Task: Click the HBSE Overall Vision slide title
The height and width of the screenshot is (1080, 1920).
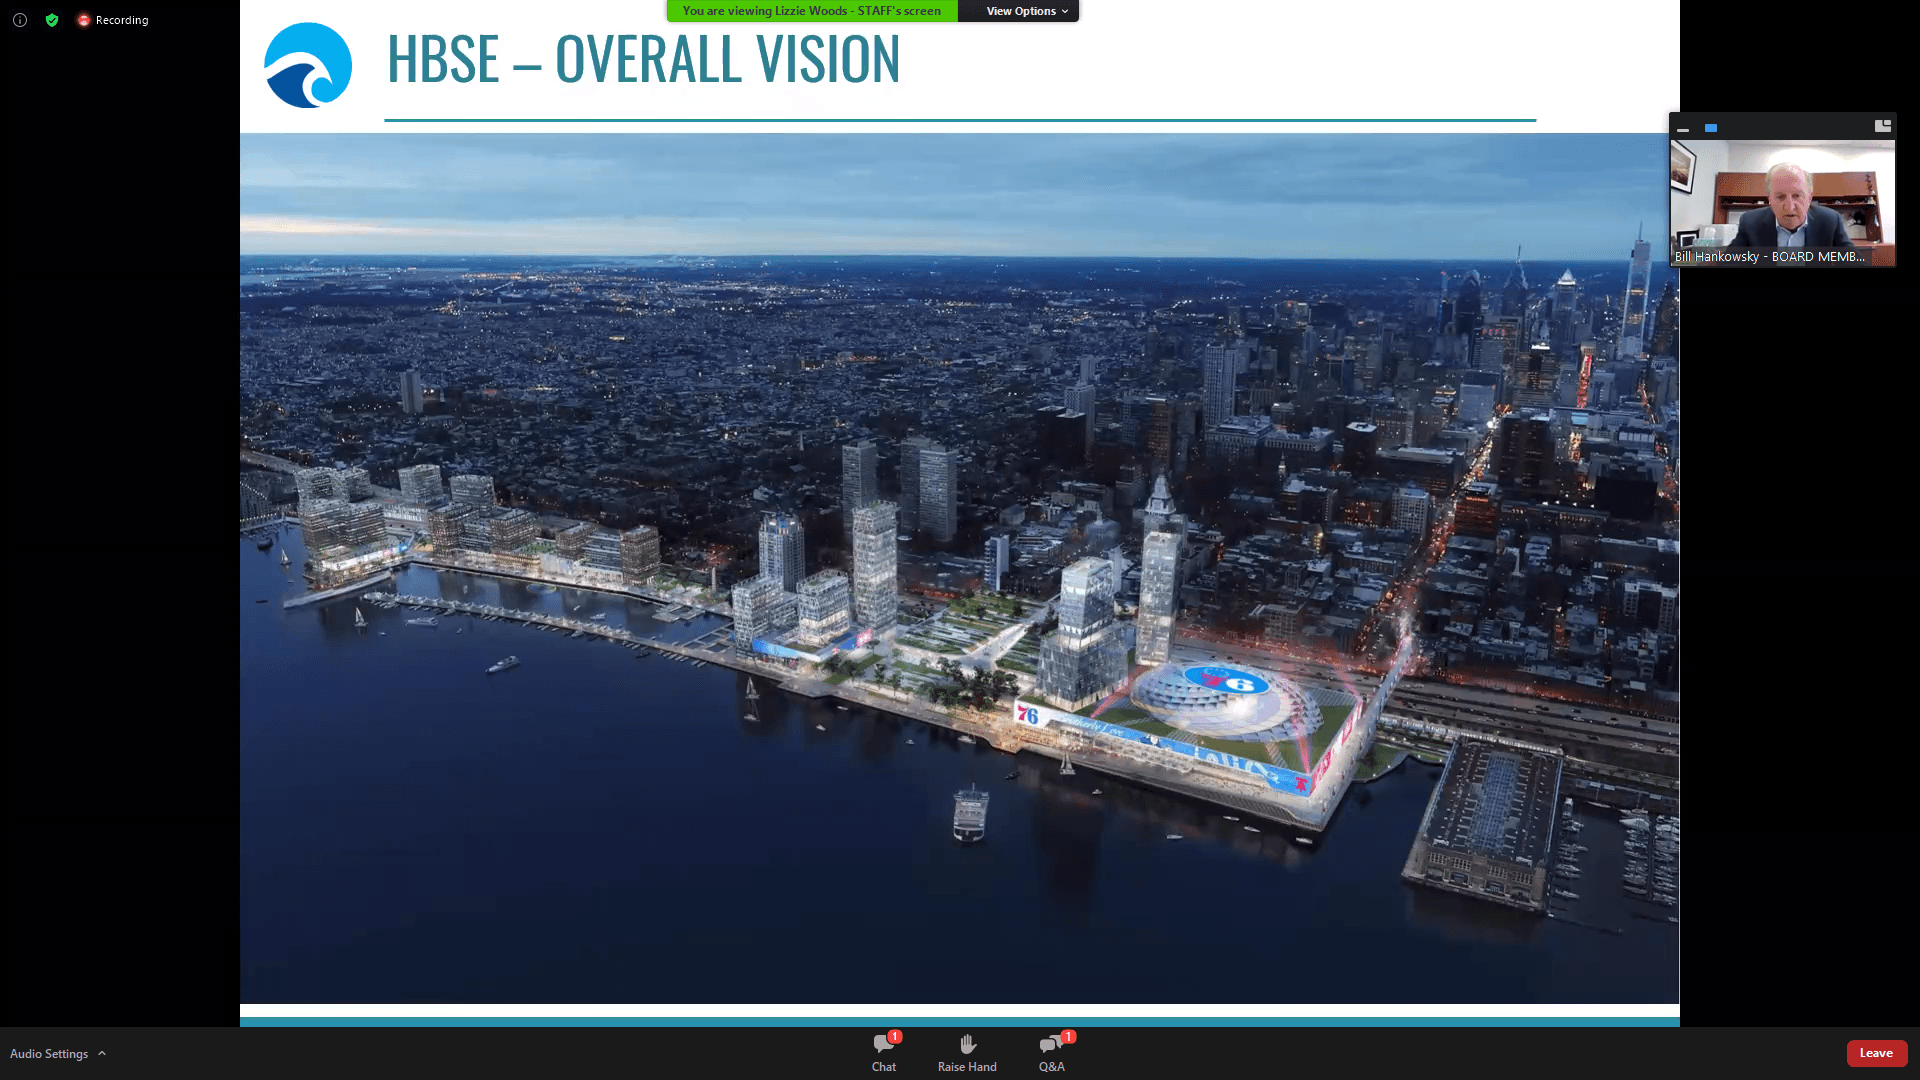Action: coord(643,59)
